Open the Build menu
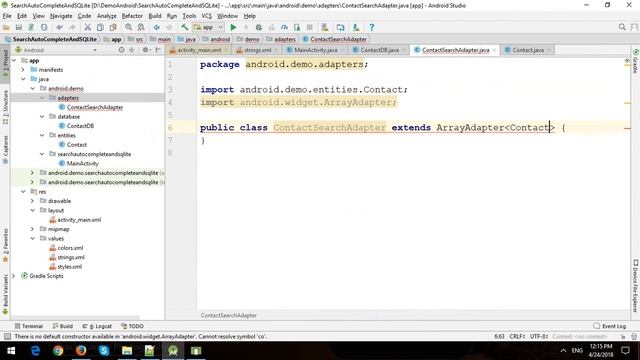 tap(155, 16)
